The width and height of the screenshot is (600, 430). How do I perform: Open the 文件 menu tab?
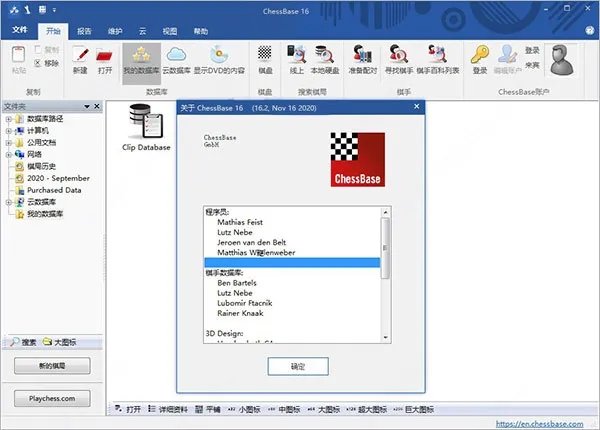tap(18, 31)
